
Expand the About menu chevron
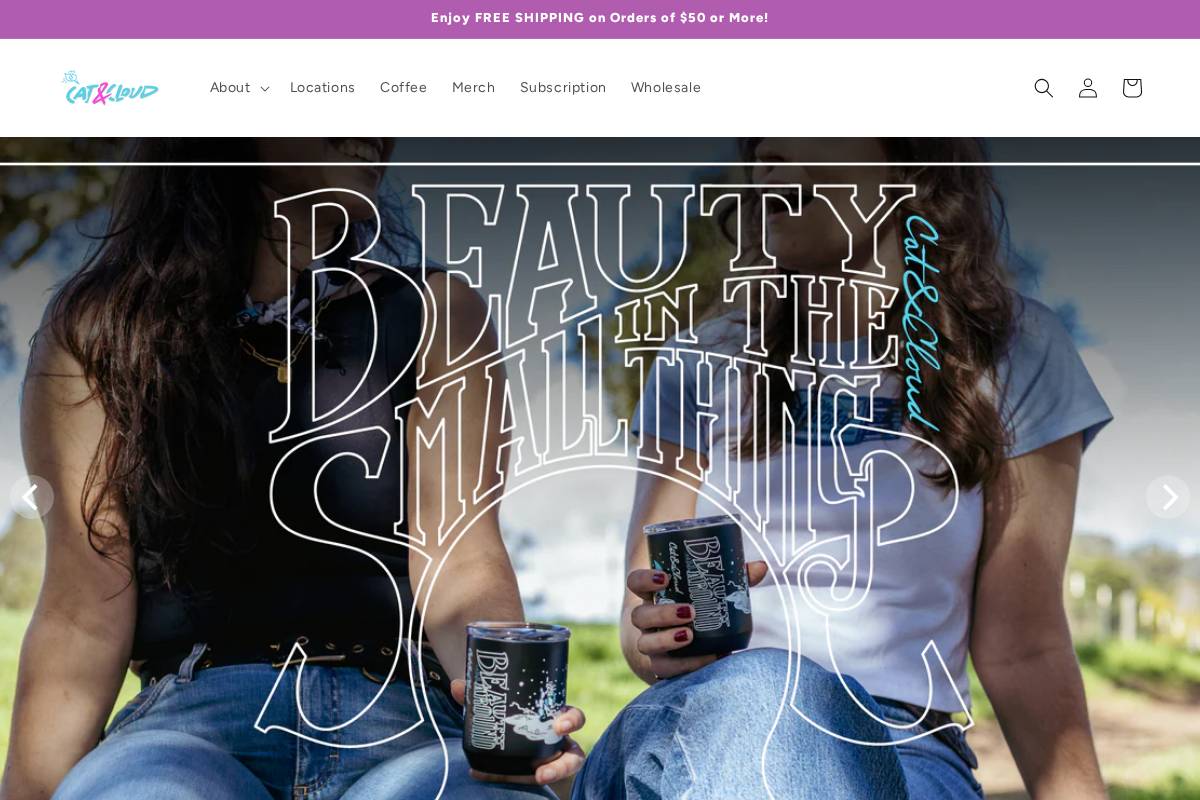264,89
